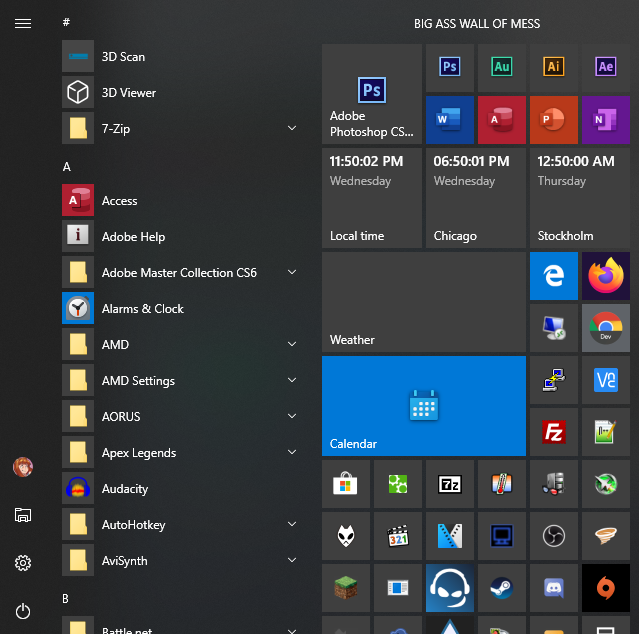Expand the Start menu hamburger

click(x=23, y=24)
